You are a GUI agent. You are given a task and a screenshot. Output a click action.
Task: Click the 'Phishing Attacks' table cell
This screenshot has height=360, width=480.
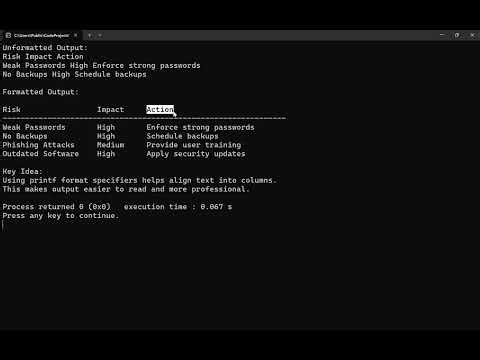pyautogui.click(x=38, y=145)
